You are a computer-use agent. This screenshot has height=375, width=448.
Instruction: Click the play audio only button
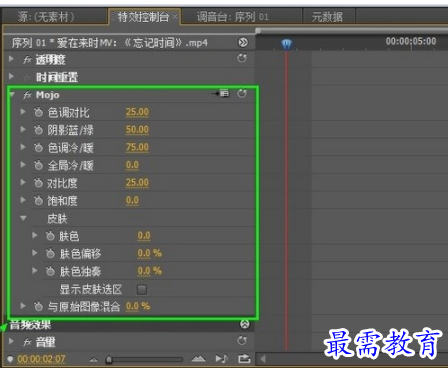click(221, 359)
